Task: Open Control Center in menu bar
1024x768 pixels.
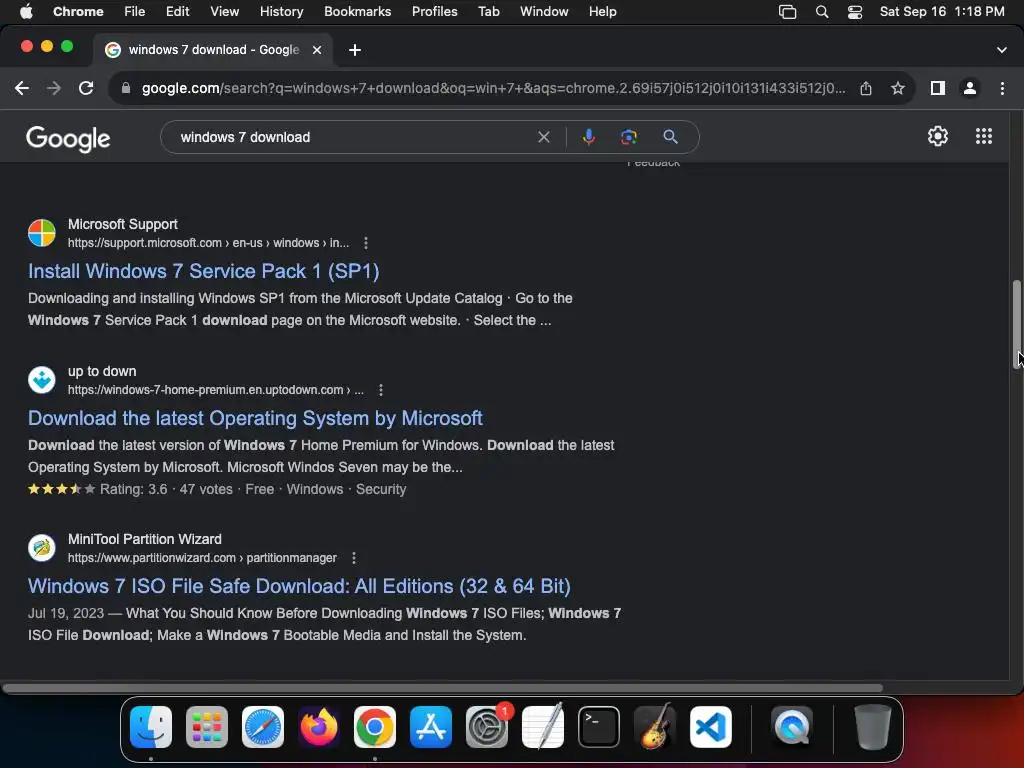Action: point(855,12)
